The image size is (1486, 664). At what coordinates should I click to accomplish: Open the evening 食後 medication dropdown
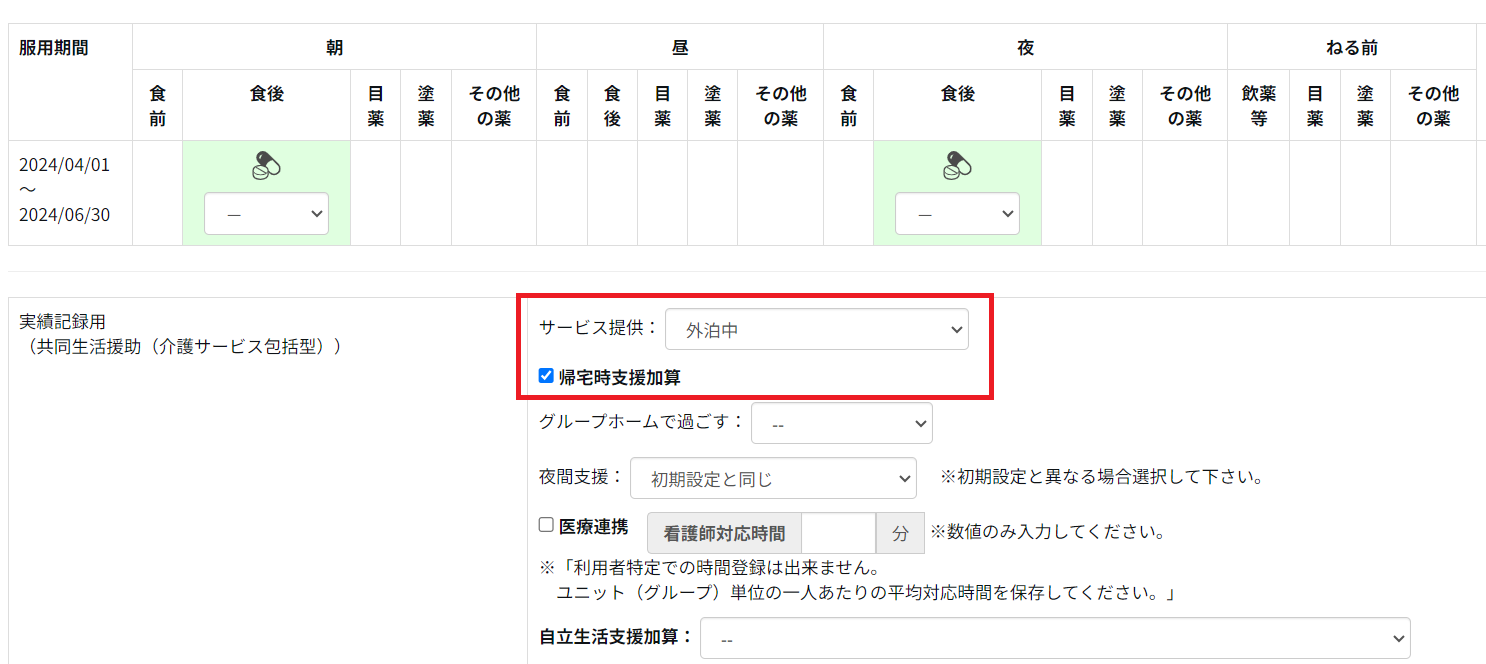pos(957,214)
